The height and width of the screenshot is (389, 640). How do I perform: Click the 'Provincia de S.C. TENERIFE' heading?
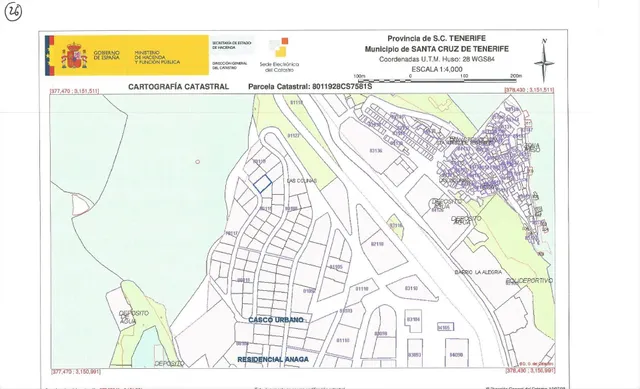click(x=436, y=38)
